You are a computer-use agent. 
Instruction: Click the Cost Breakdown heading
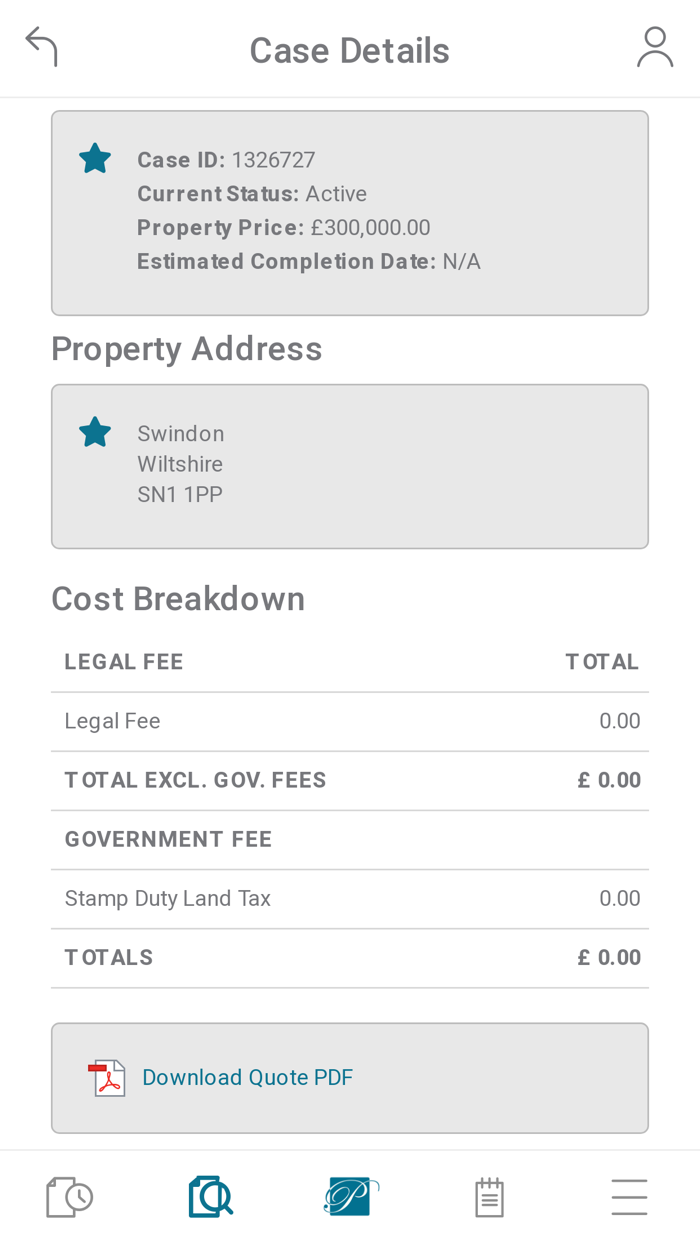pyautogui.click(x=178, y=598)
